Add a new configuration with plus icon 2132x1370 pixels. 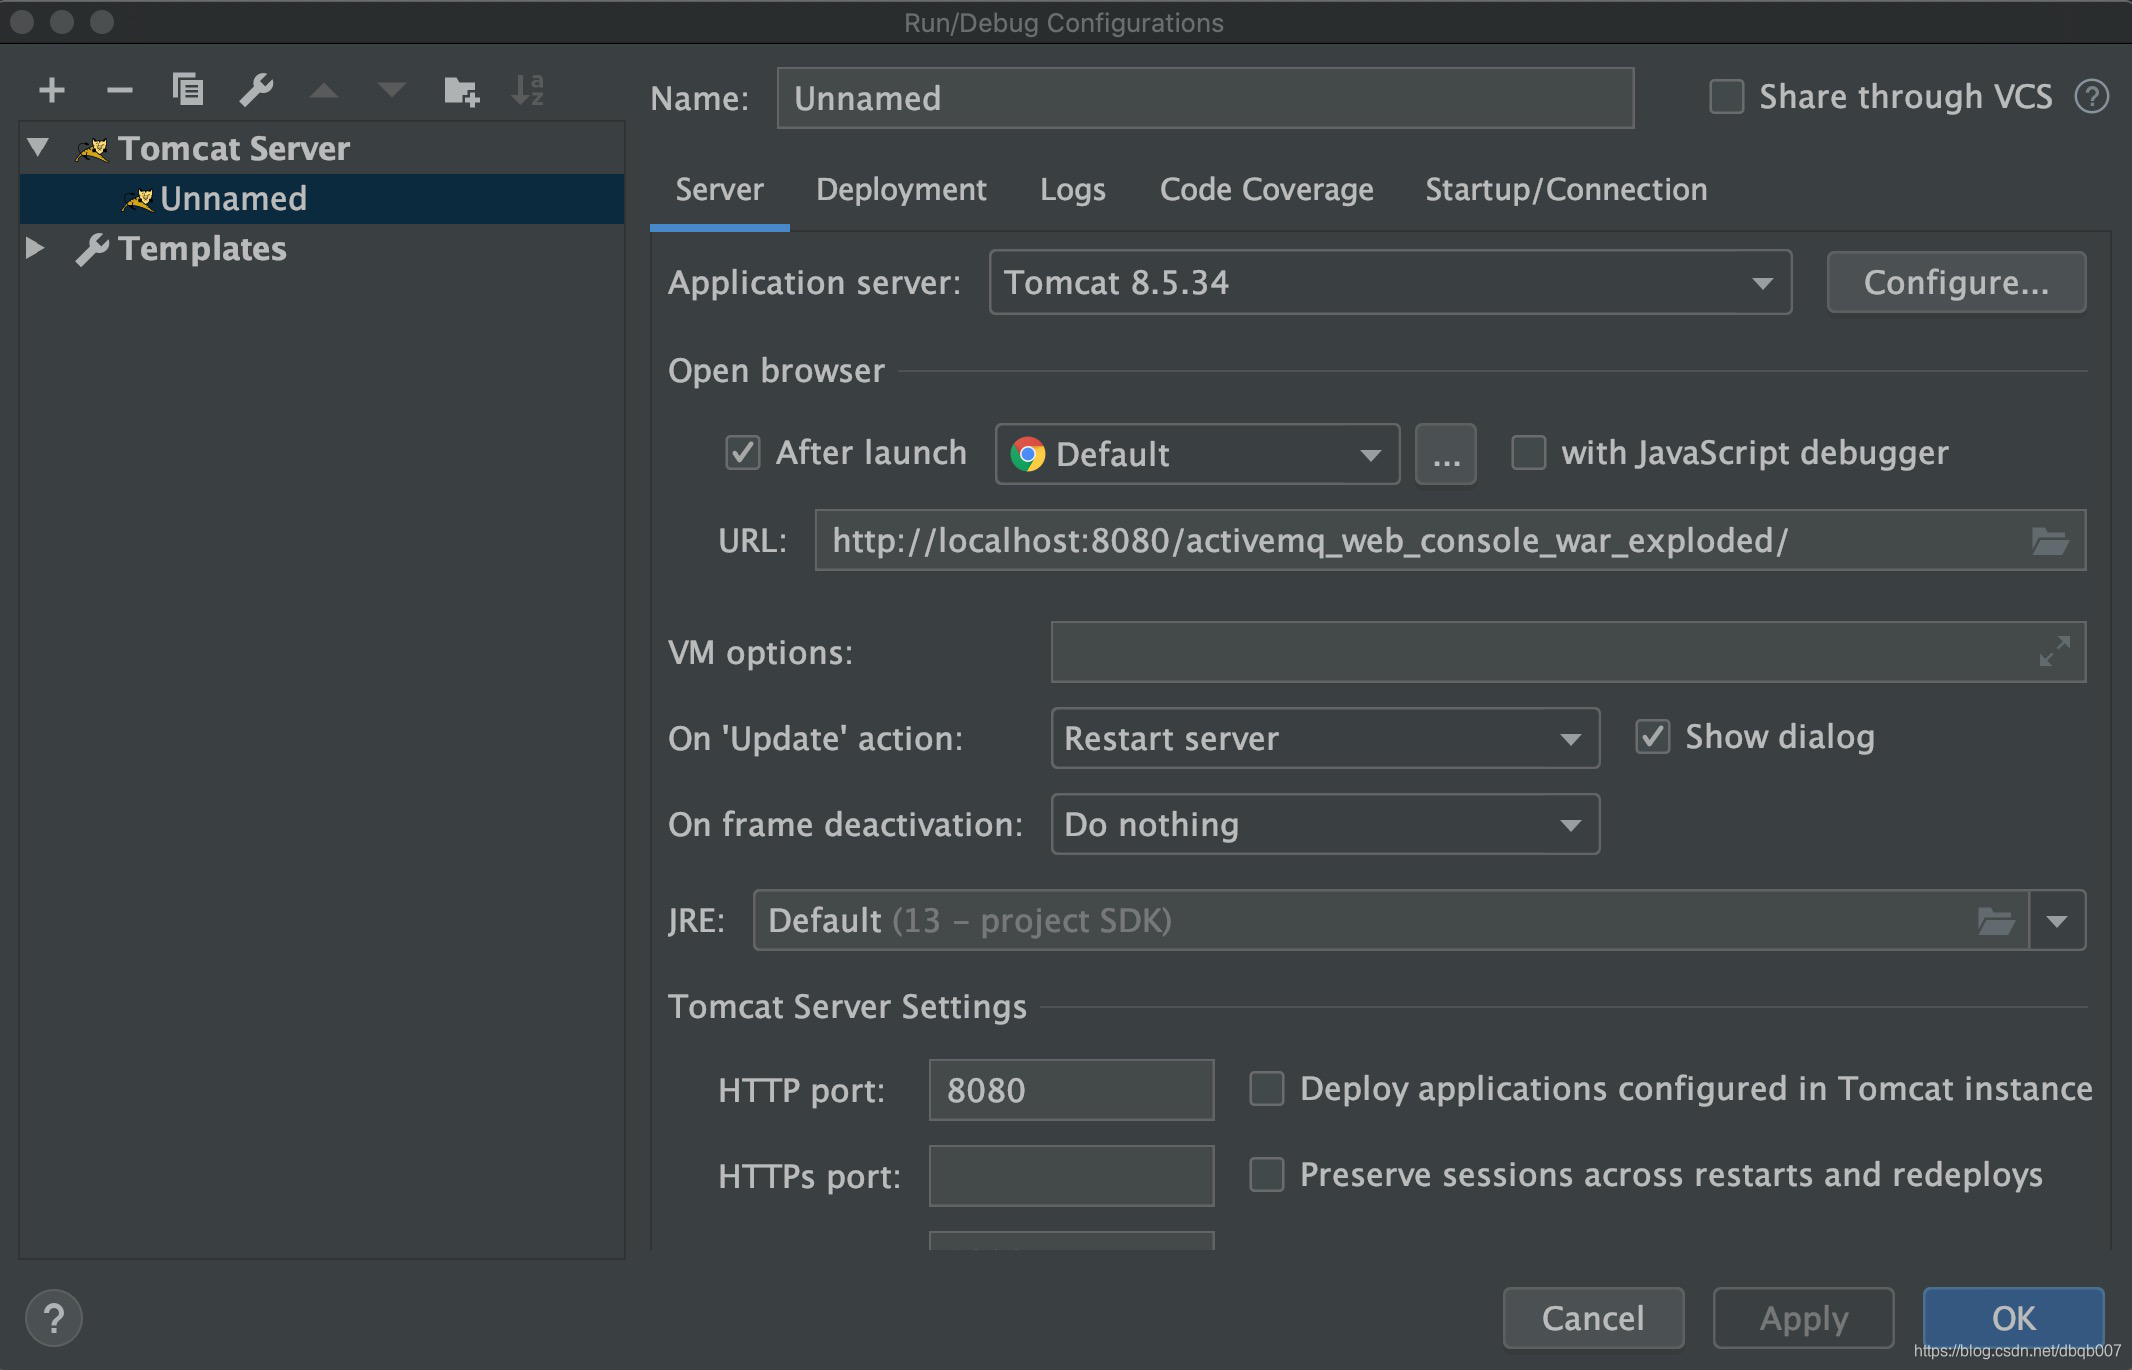click(52, 91)
